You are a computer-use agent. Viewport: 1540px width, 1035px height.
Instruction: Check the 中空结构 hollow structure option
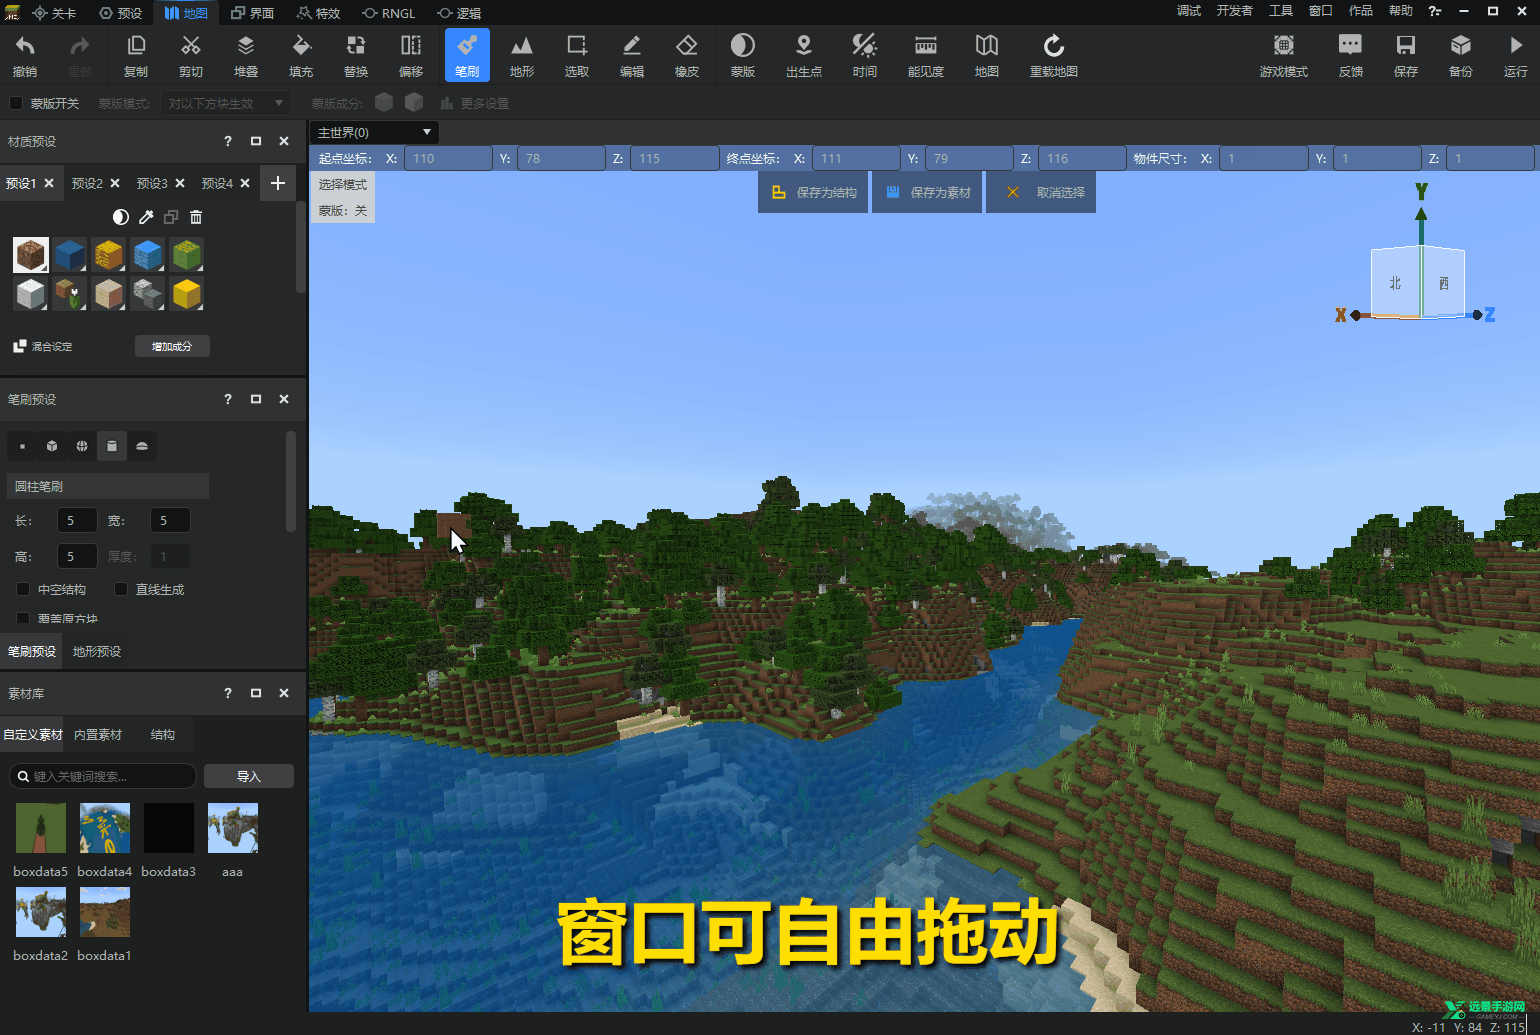(x=24, y=589)
